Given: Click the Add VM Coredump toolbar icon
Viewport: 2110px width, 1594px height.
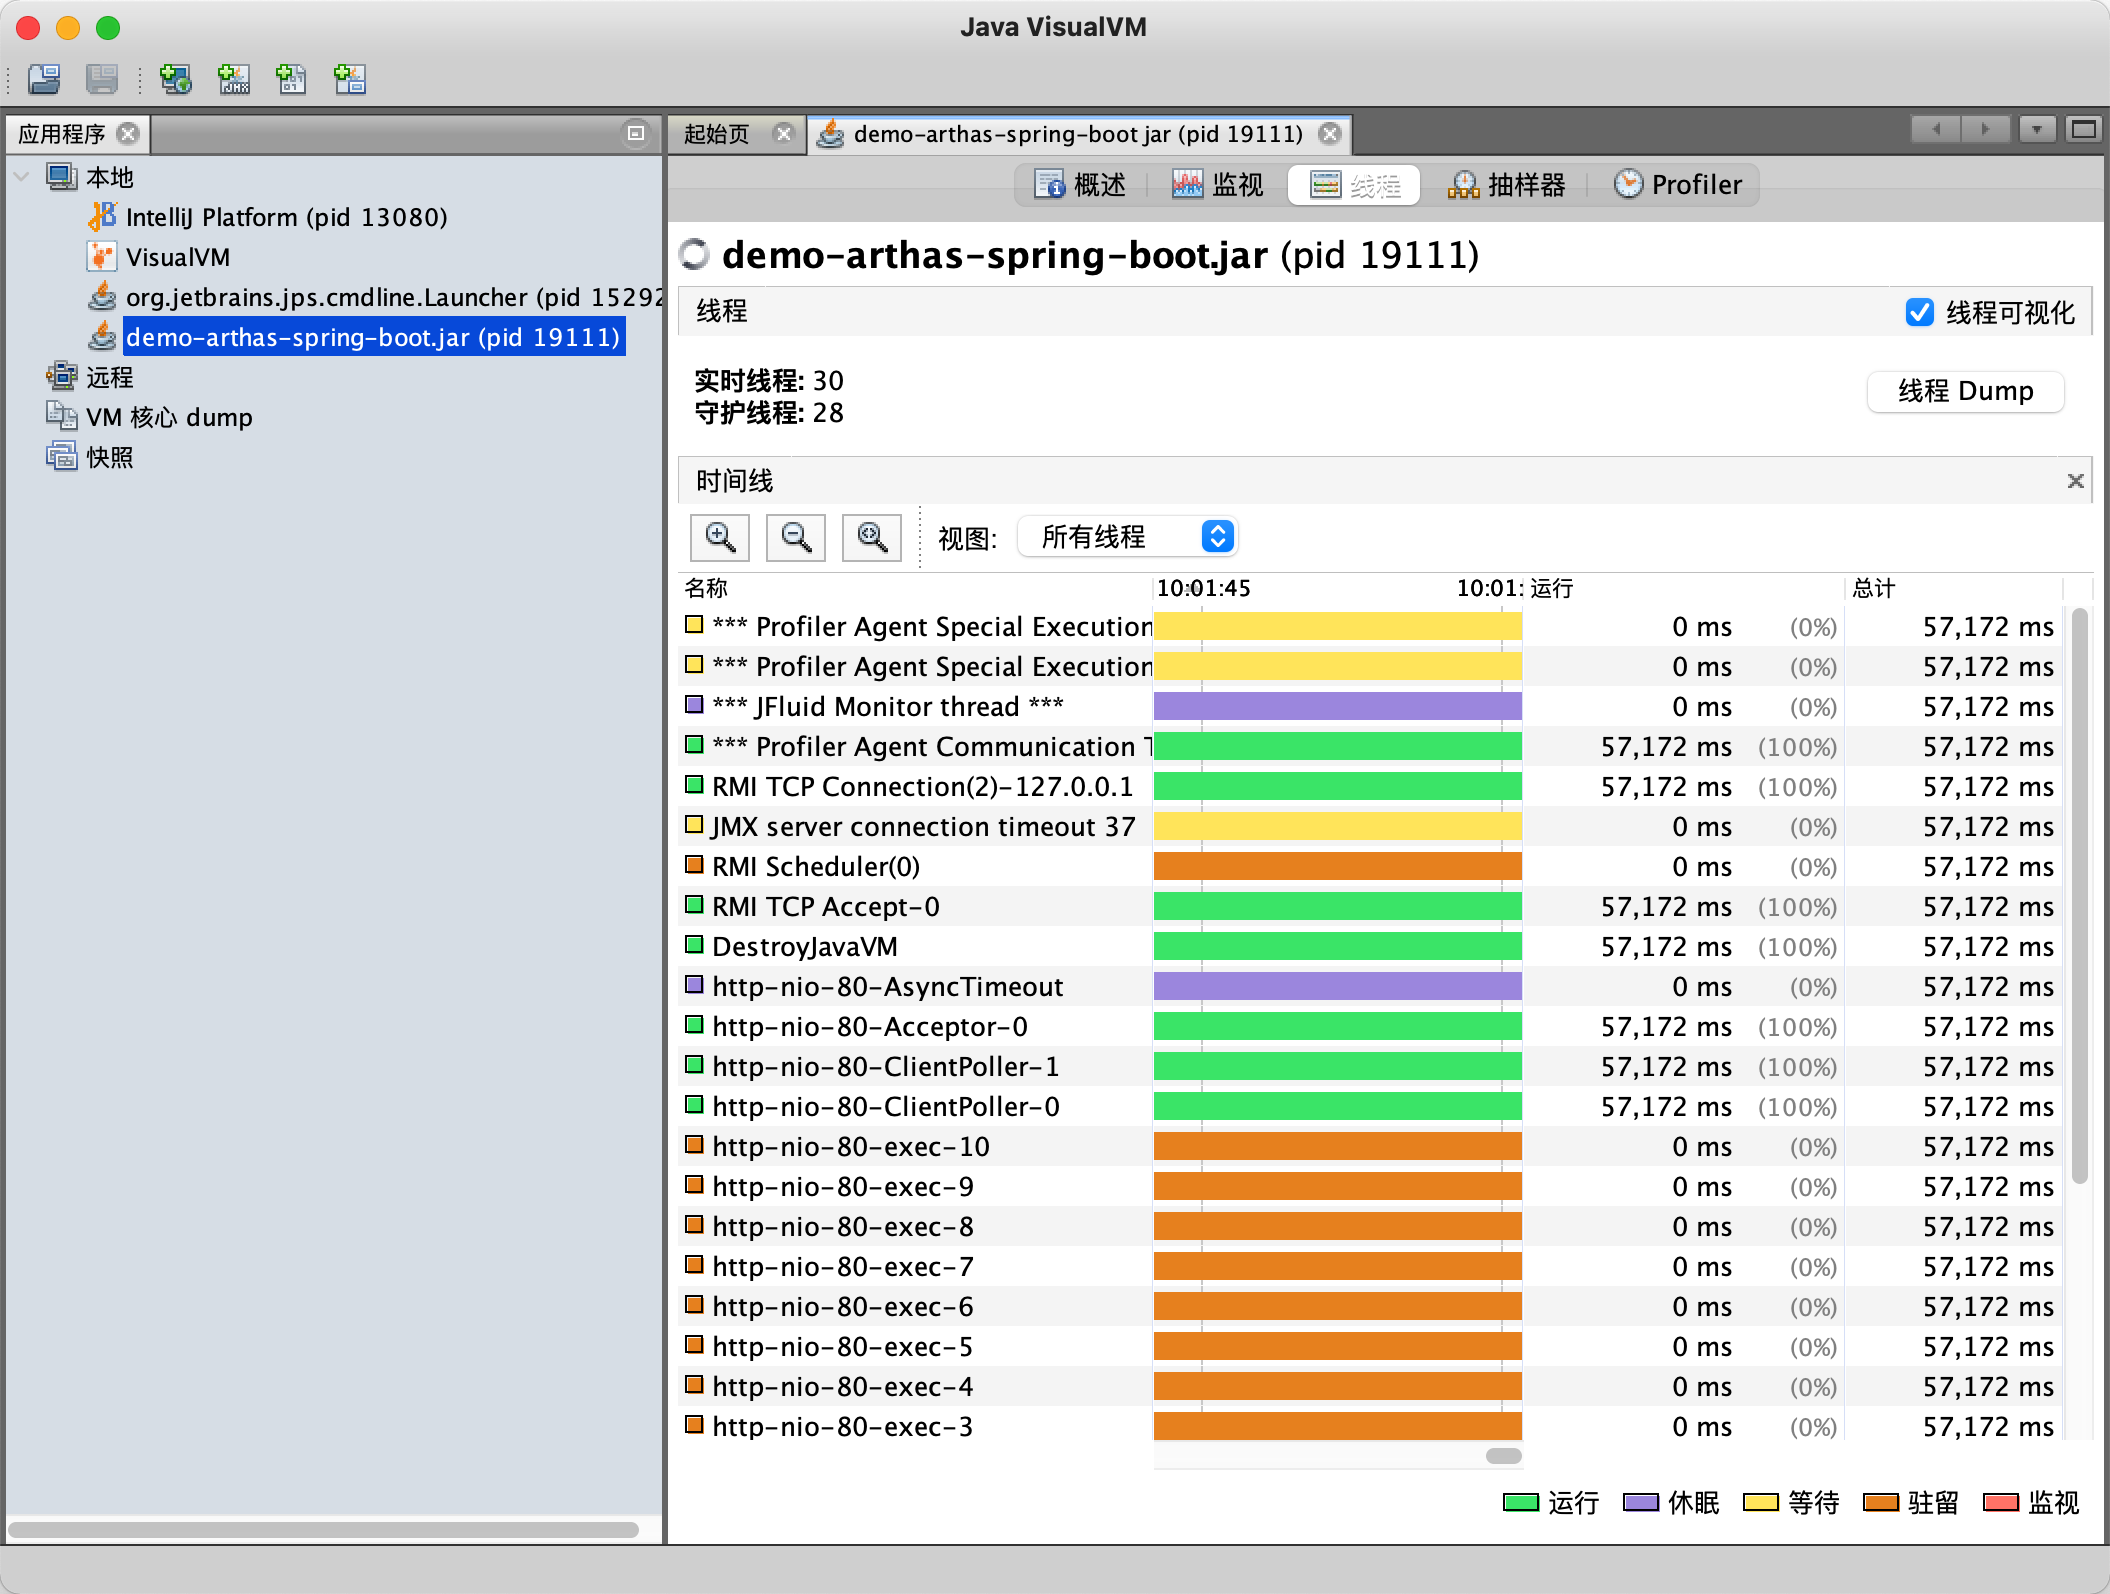Looking at the screenshot, I should (291, 79).
